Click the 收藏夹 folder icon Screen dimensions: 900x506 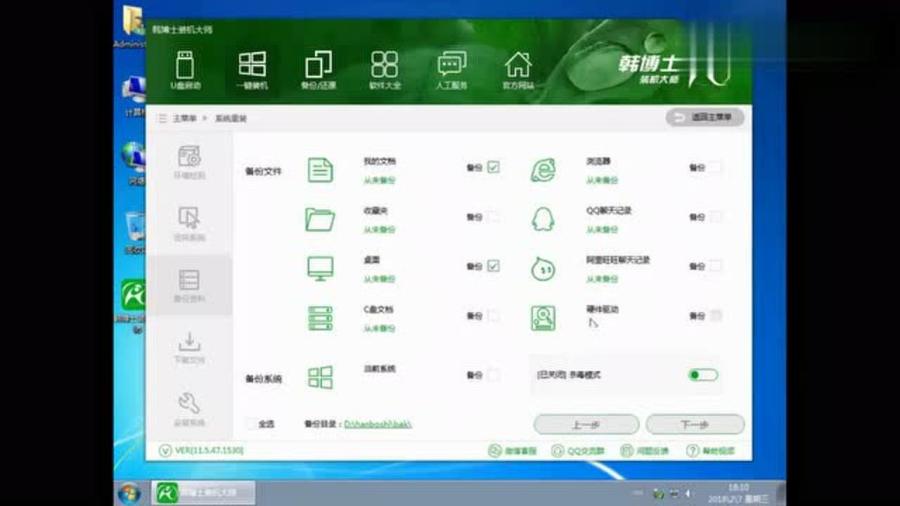(320, 220)
